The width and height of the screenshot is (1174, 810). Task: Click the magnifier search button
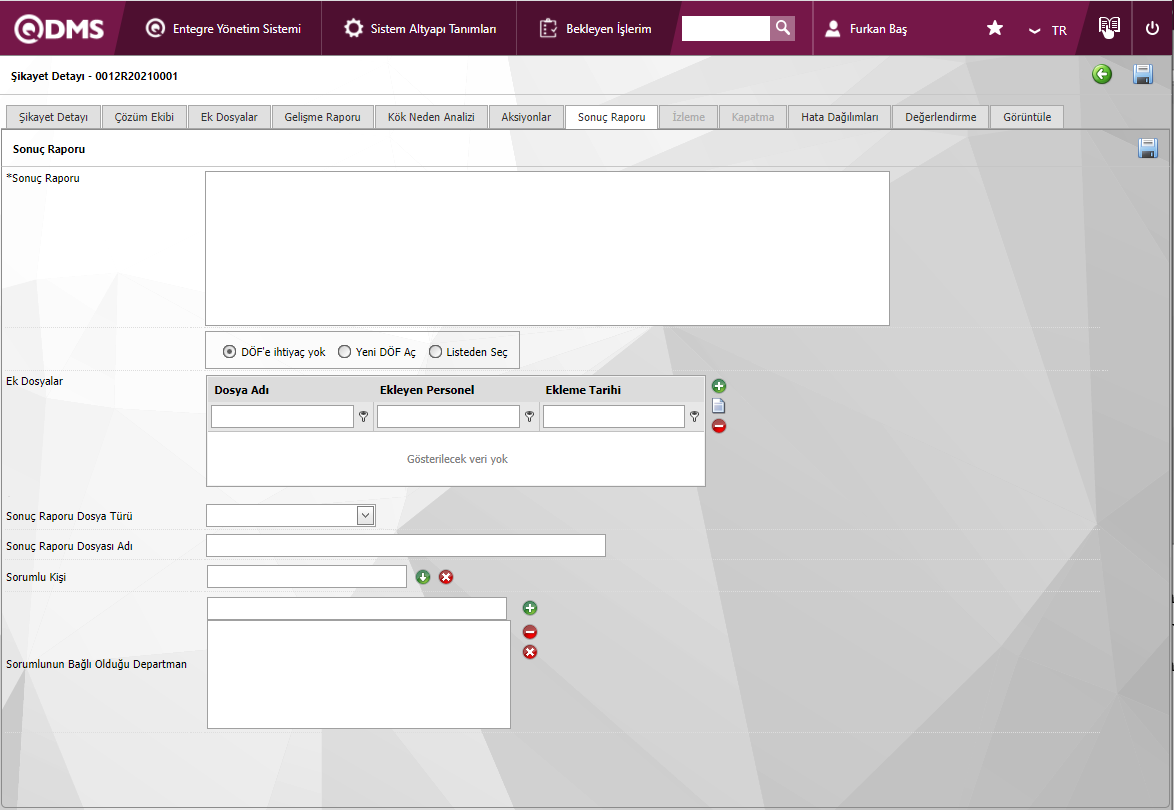click(x=782, y=28)
